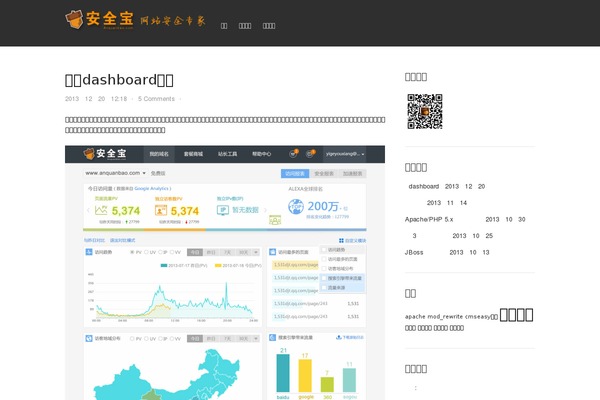Click the right arrow of the stats carousel
The width and height of the screenshot is (600, 400).
[265, 210]
